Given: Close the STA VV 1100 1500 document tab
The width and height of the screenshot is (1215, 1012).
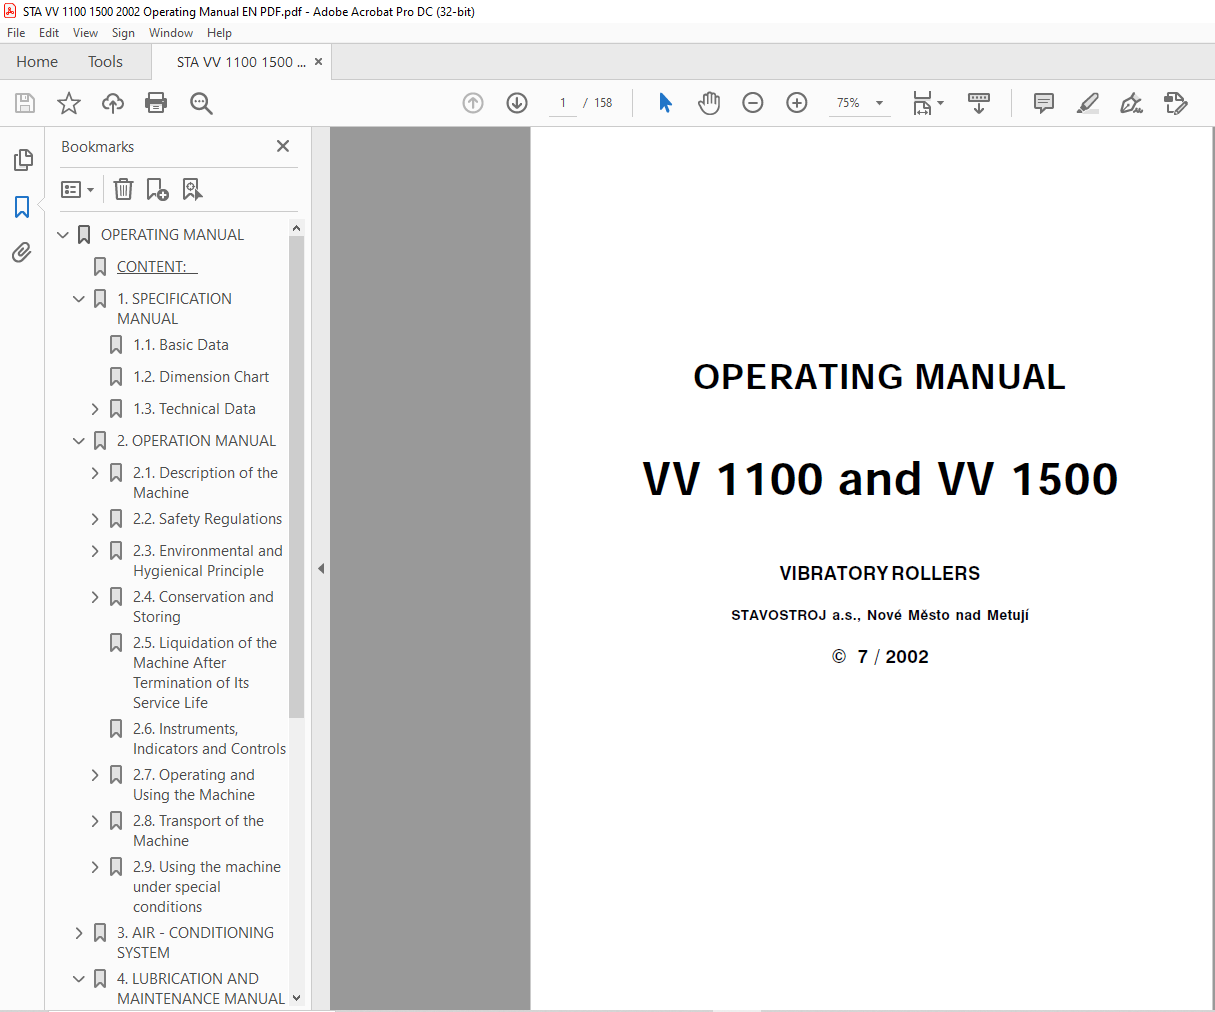Looking at the screenshot, I should tap(318, 62).
